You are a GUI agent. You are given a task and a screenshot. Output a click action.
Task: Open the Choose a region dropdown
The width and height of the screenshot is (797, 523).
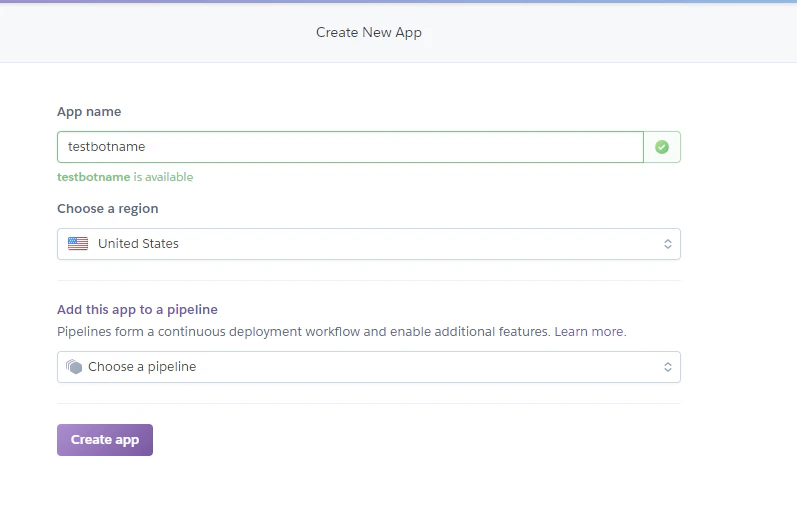(369, 244)
